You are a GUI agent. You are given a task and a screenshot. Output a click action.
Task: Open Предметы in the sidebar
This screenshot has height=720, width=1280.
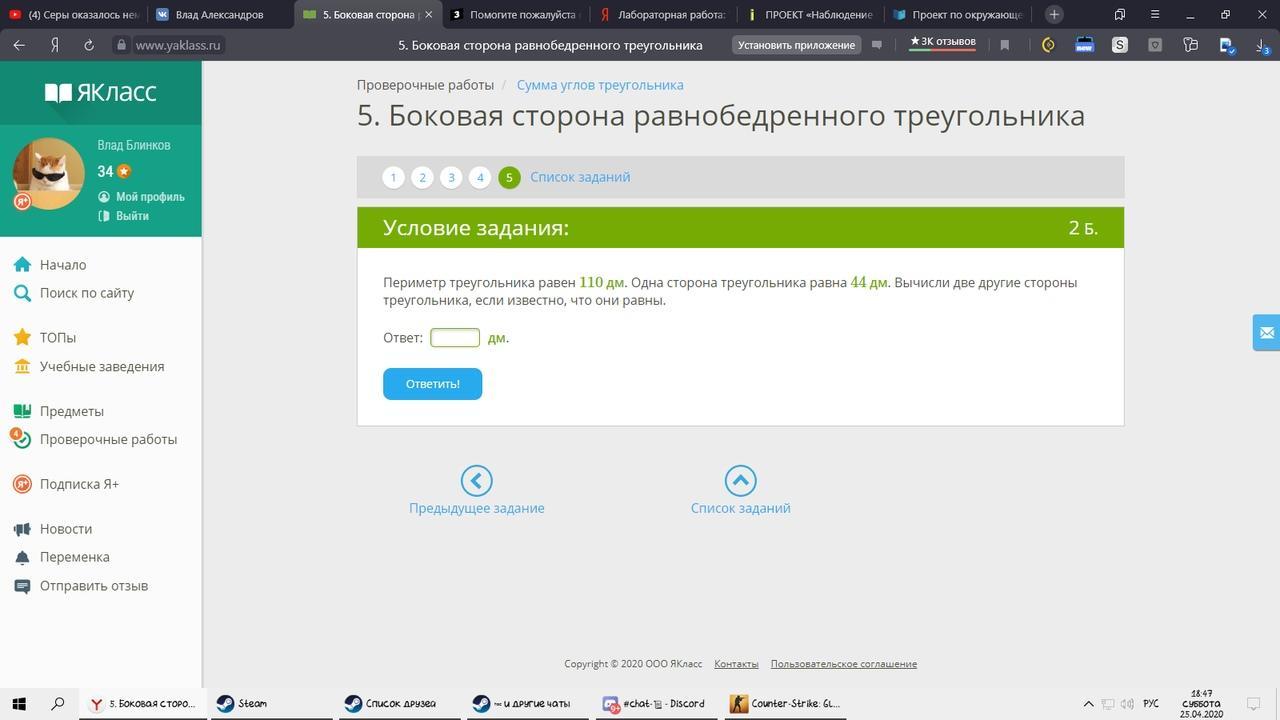coord(72,411)
